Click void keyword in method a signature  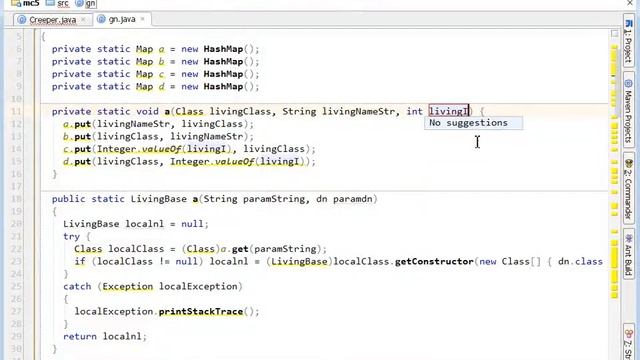[x=147, y=111]
